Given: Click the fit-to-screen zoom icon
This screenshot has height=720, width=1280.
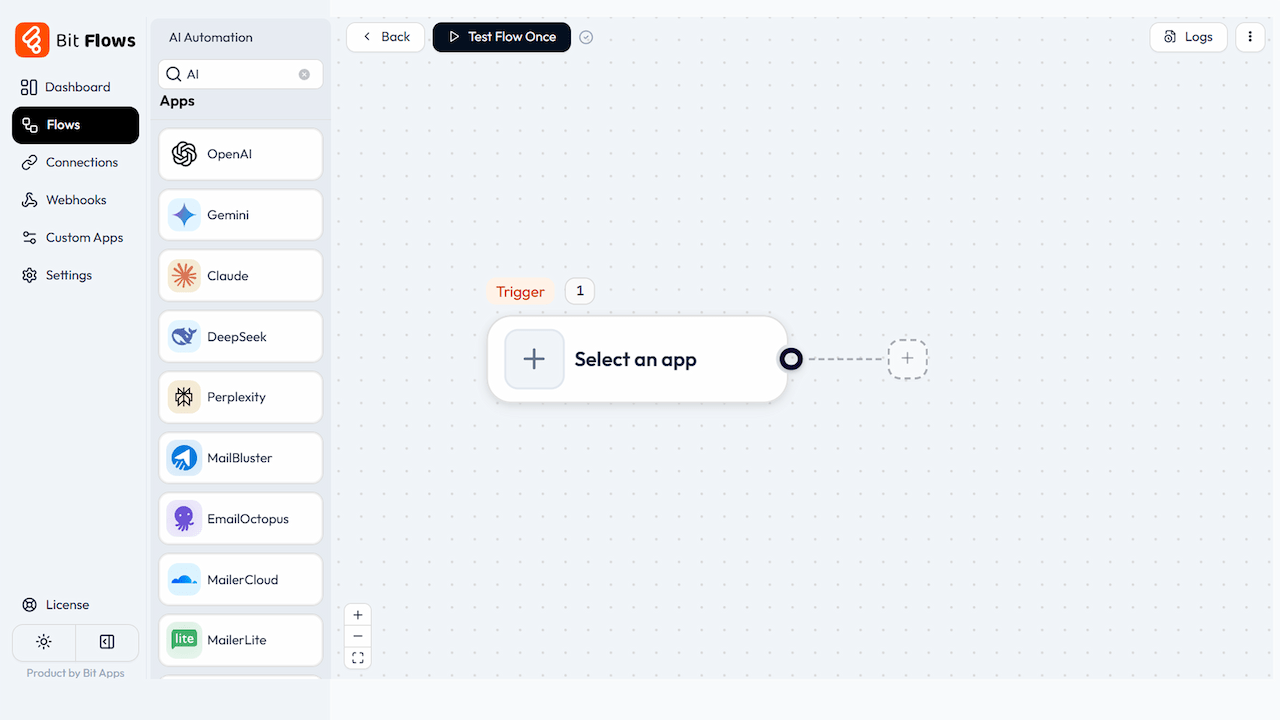Looking at the screenshot, I should point(357,657).
